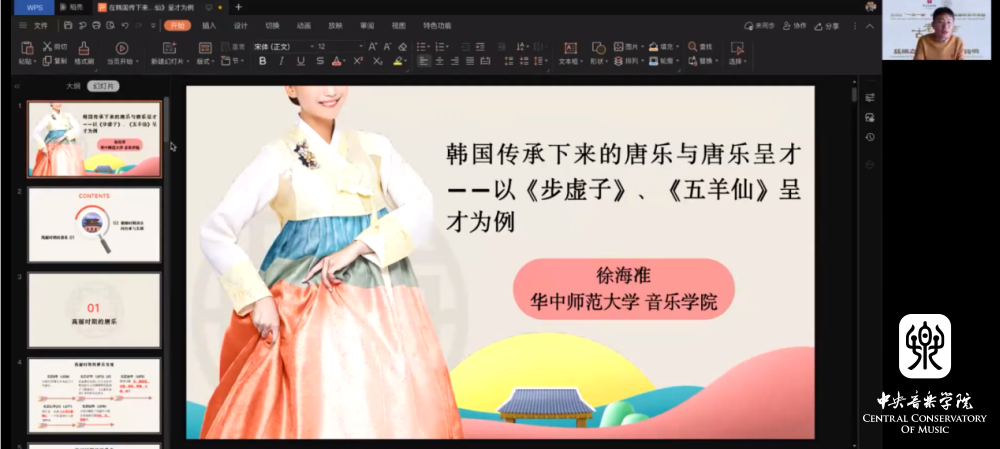Image resolution: width=1000 pixels, height=449 pixels.
Task: Set text alignment to right
Action: (455, 61)
